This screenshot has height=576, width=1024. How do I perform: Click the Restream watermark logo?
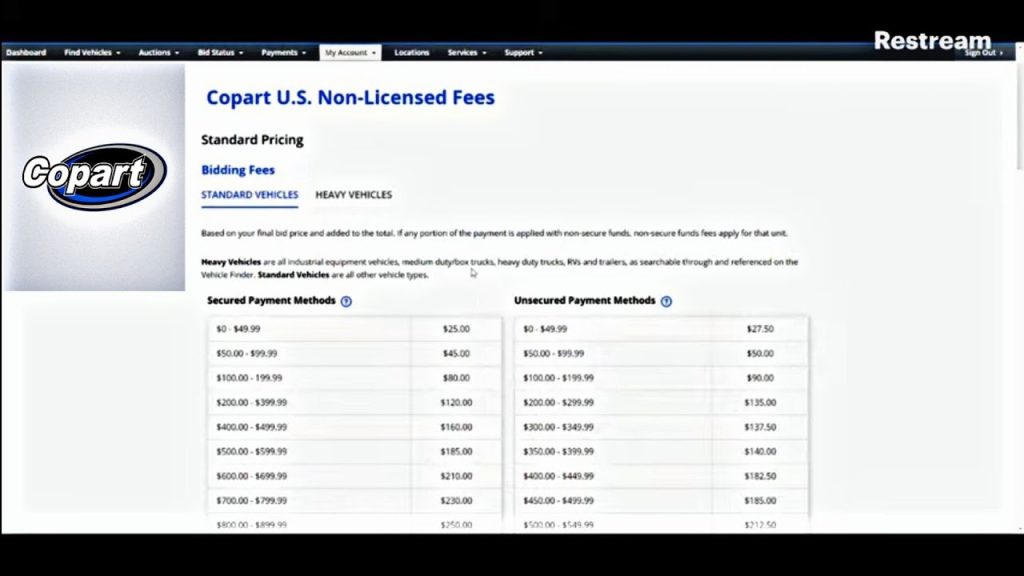(x=932, y=41)
